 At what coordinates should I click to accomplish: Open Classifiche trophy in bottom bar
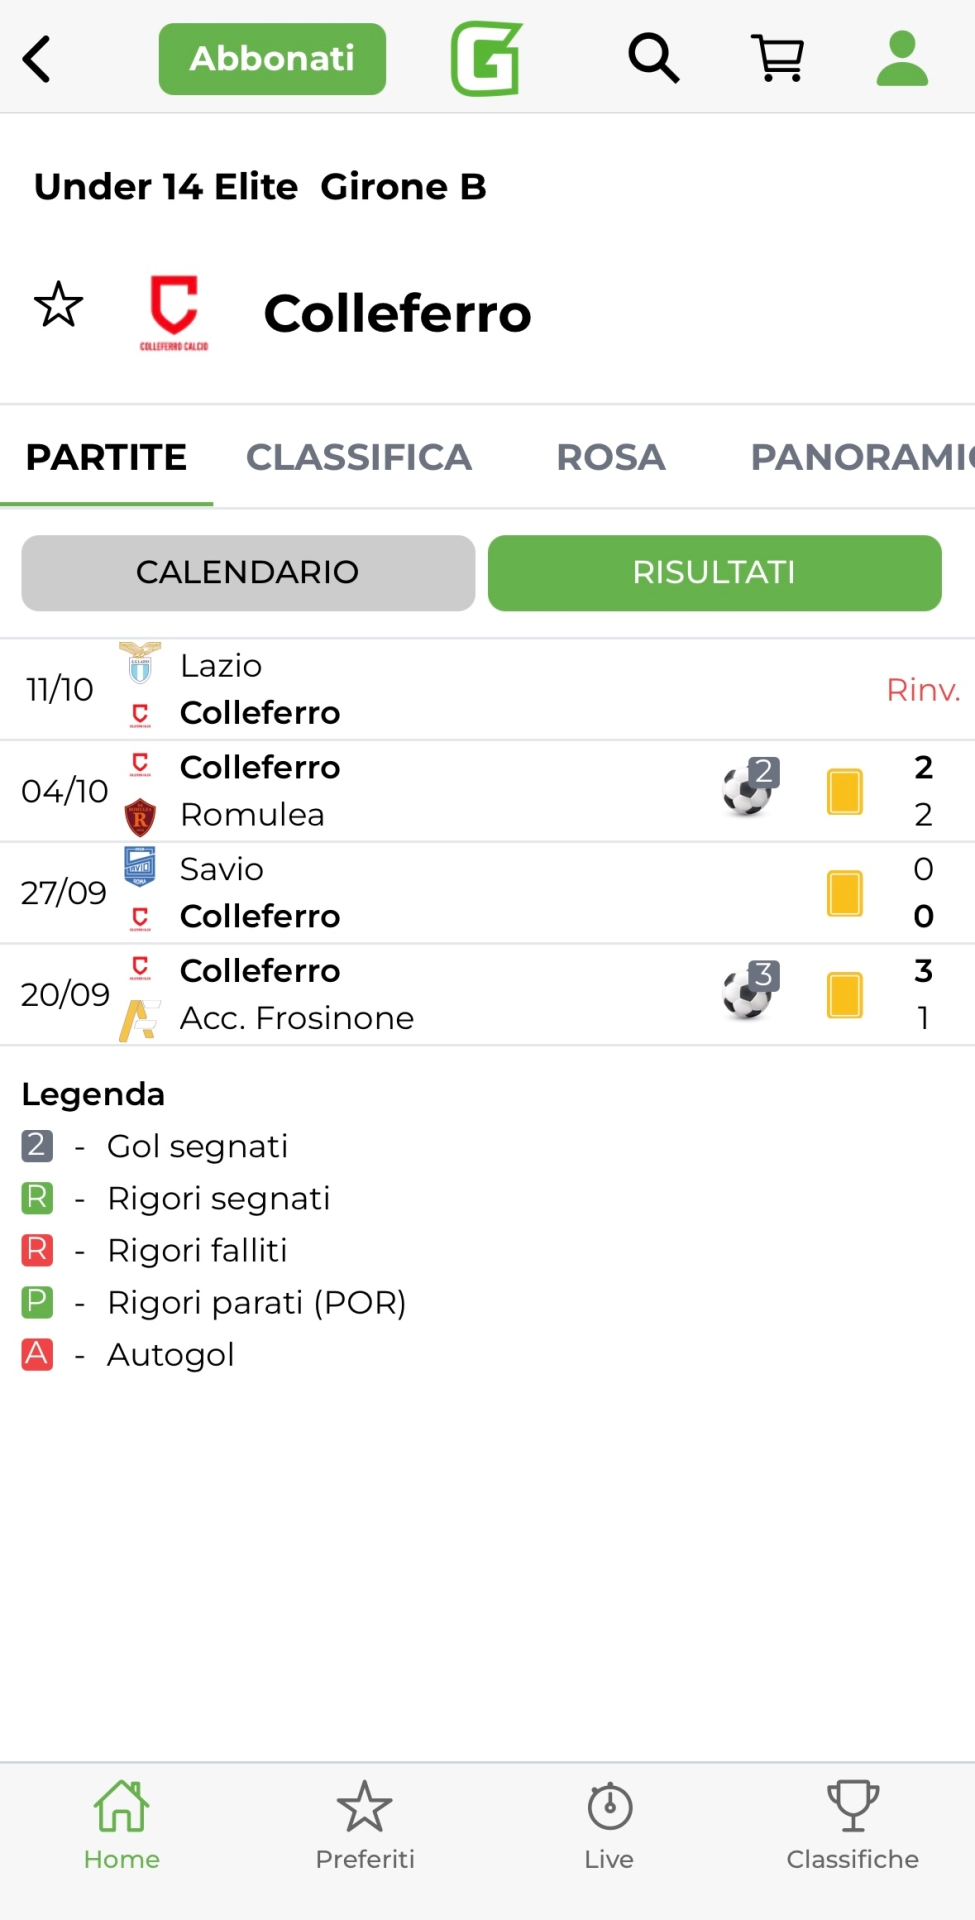click(852, 1826)
